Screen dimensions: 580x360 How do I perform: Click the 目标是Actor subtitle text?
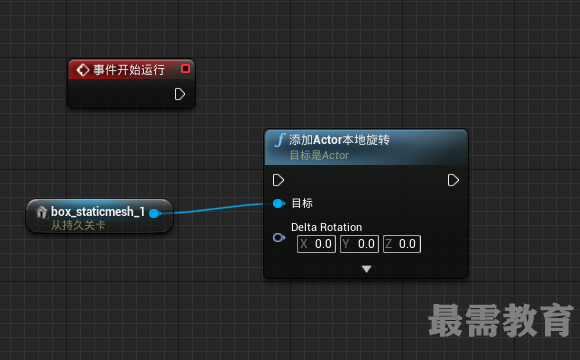[x=319, y=155]
